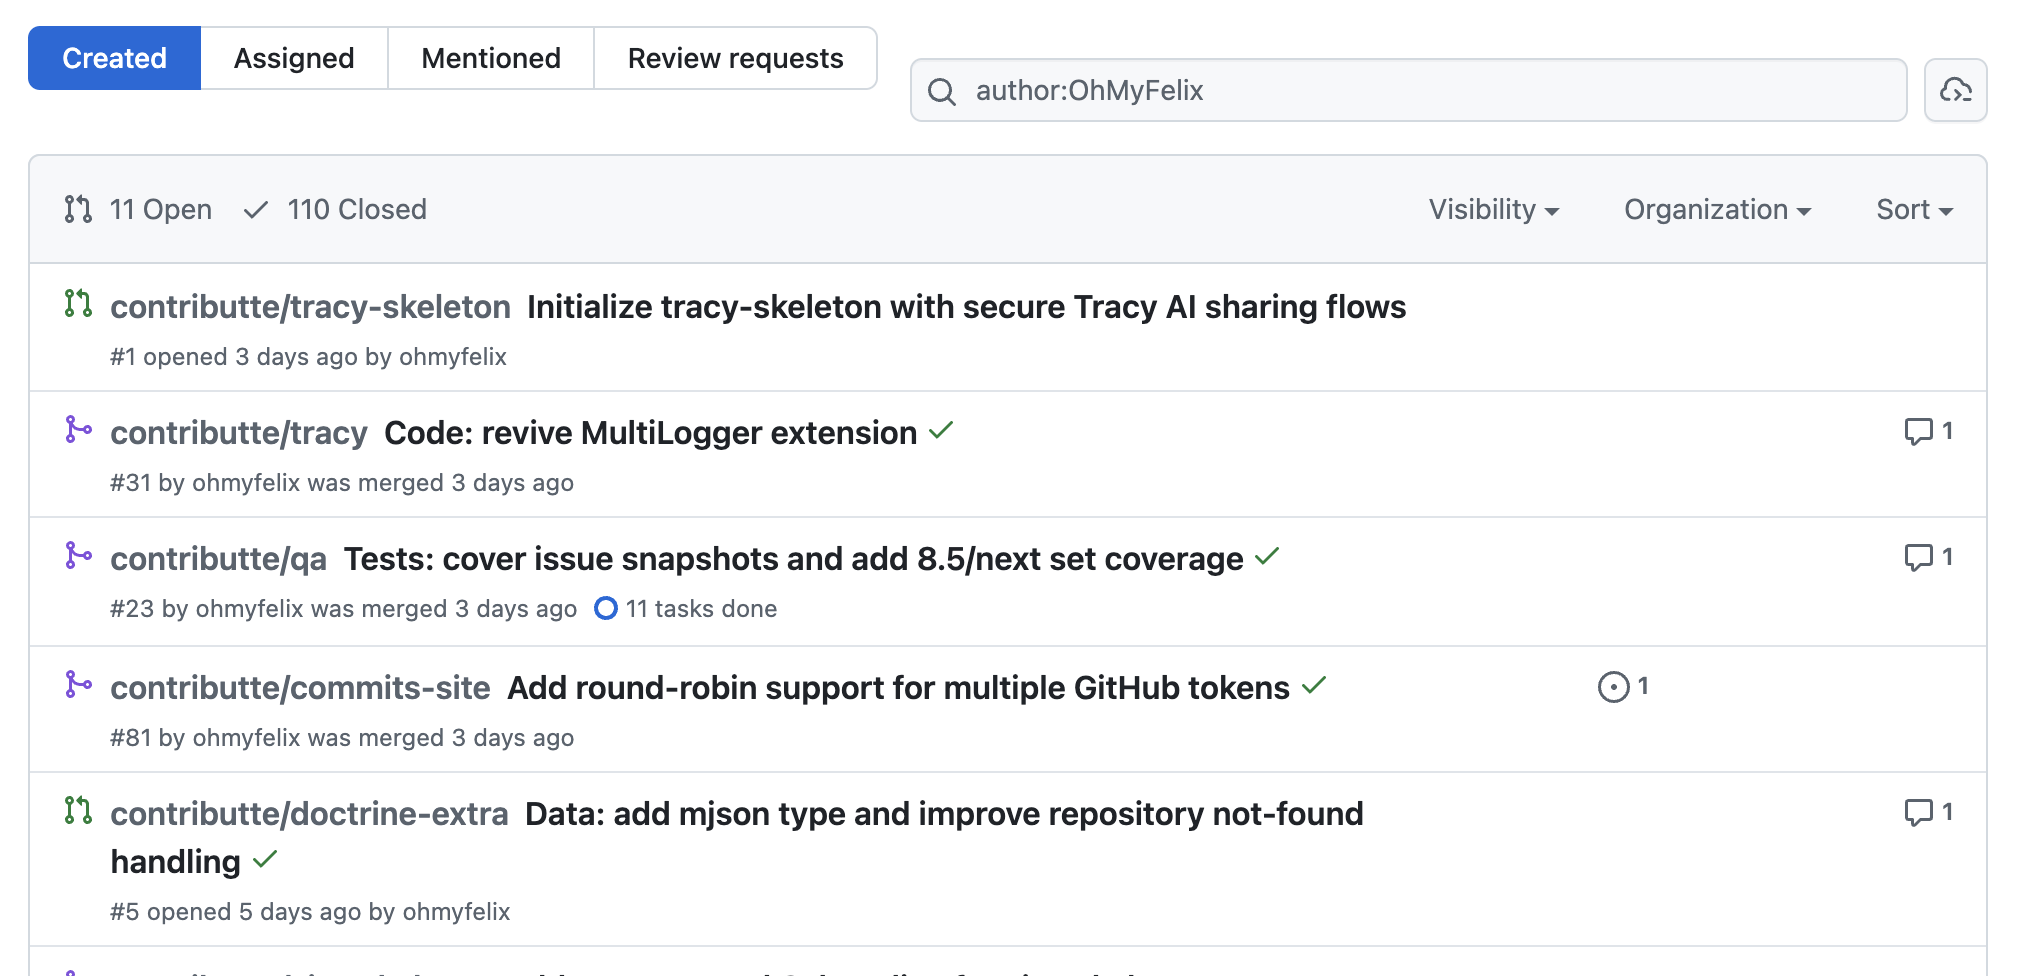This screenshot has width=2018, height=976.
Task: Open the contributte/qa repository link
Action: tap(218, 558)
